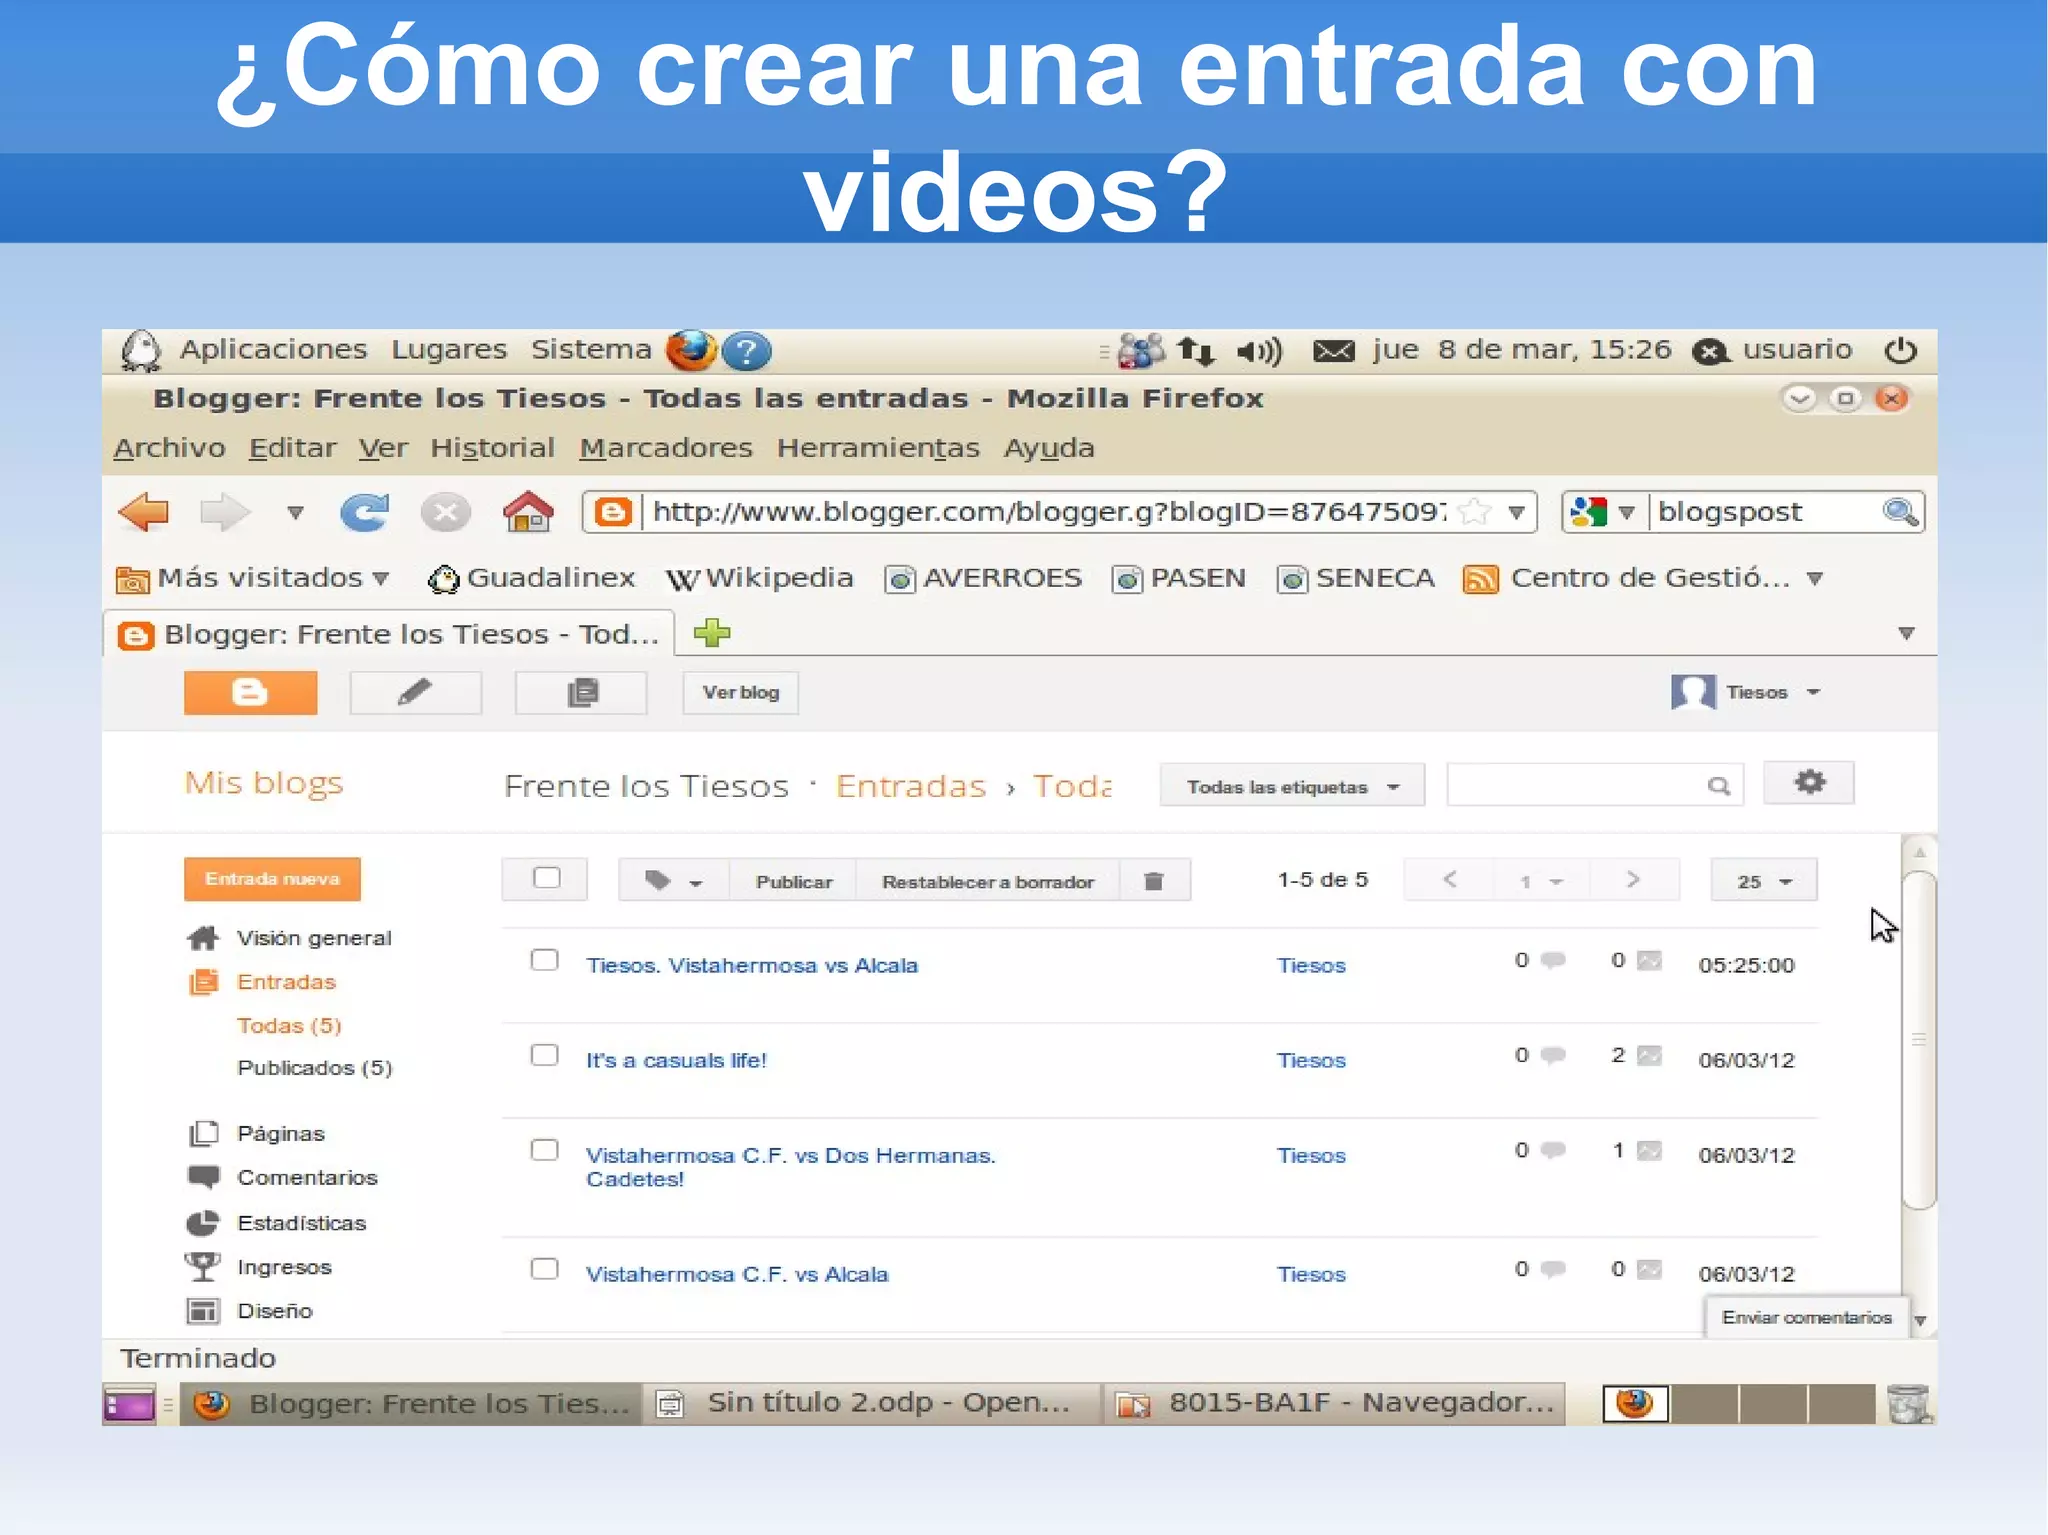The image size is (2048, 1535).
Task: Open the Historial menu
Action: [x=492, y=448]
